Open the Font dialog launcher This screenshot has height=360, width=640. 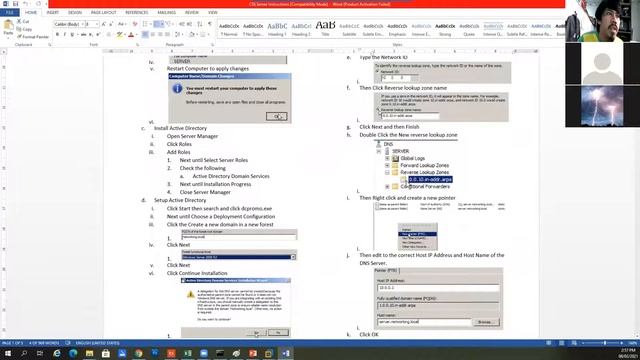[x=137, y=44]
